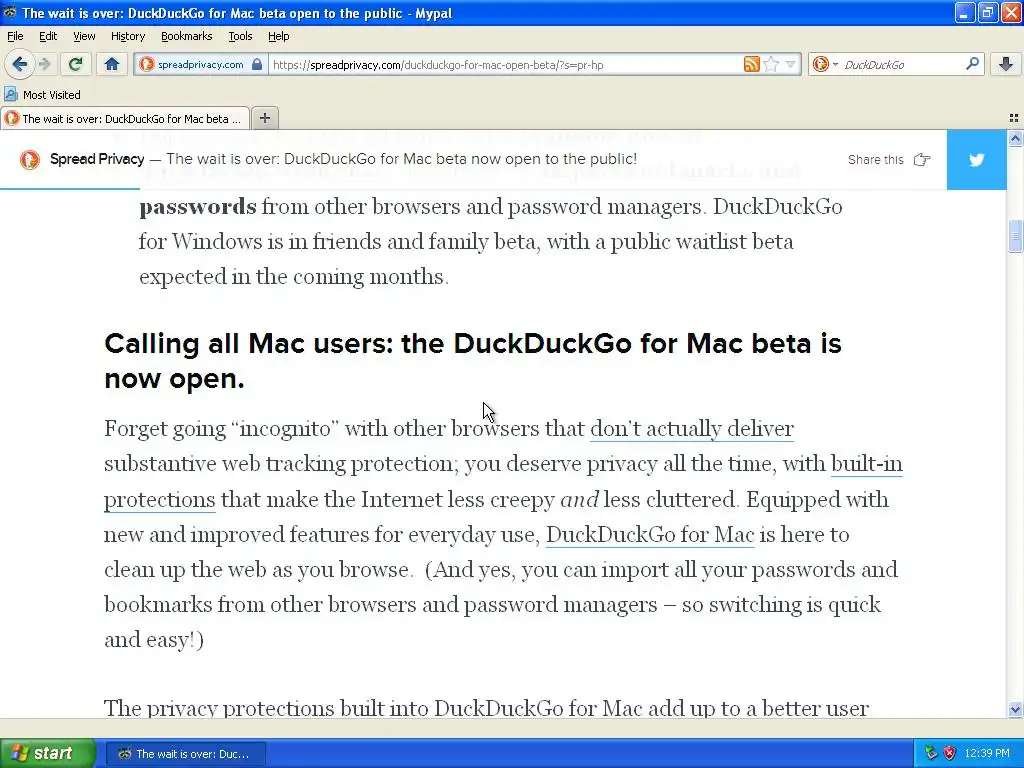This screenshot has height=768, width=1024.
Task: Open the home page button
Action: (x=112, y=64)
